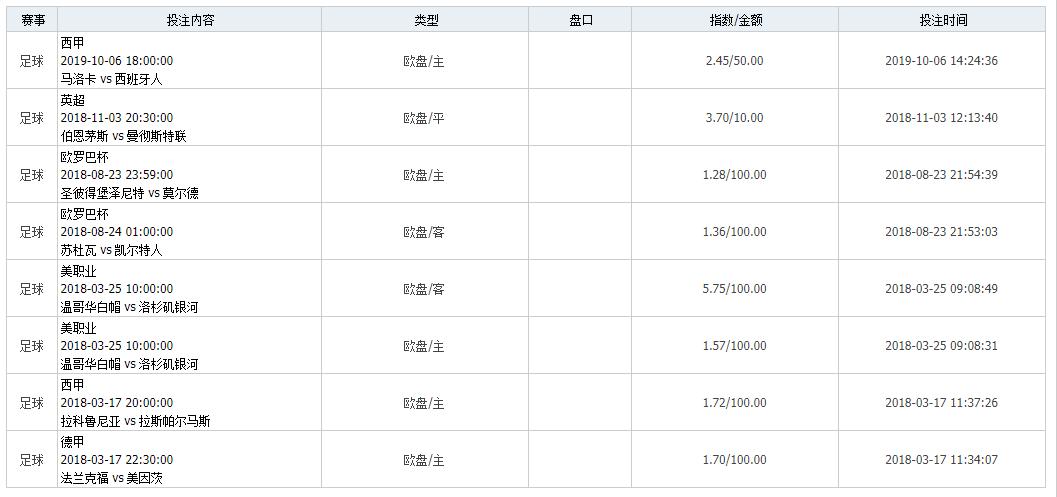
Task: Click the 2.45/50.00 odds cell
Action: [x=734, y=61]
